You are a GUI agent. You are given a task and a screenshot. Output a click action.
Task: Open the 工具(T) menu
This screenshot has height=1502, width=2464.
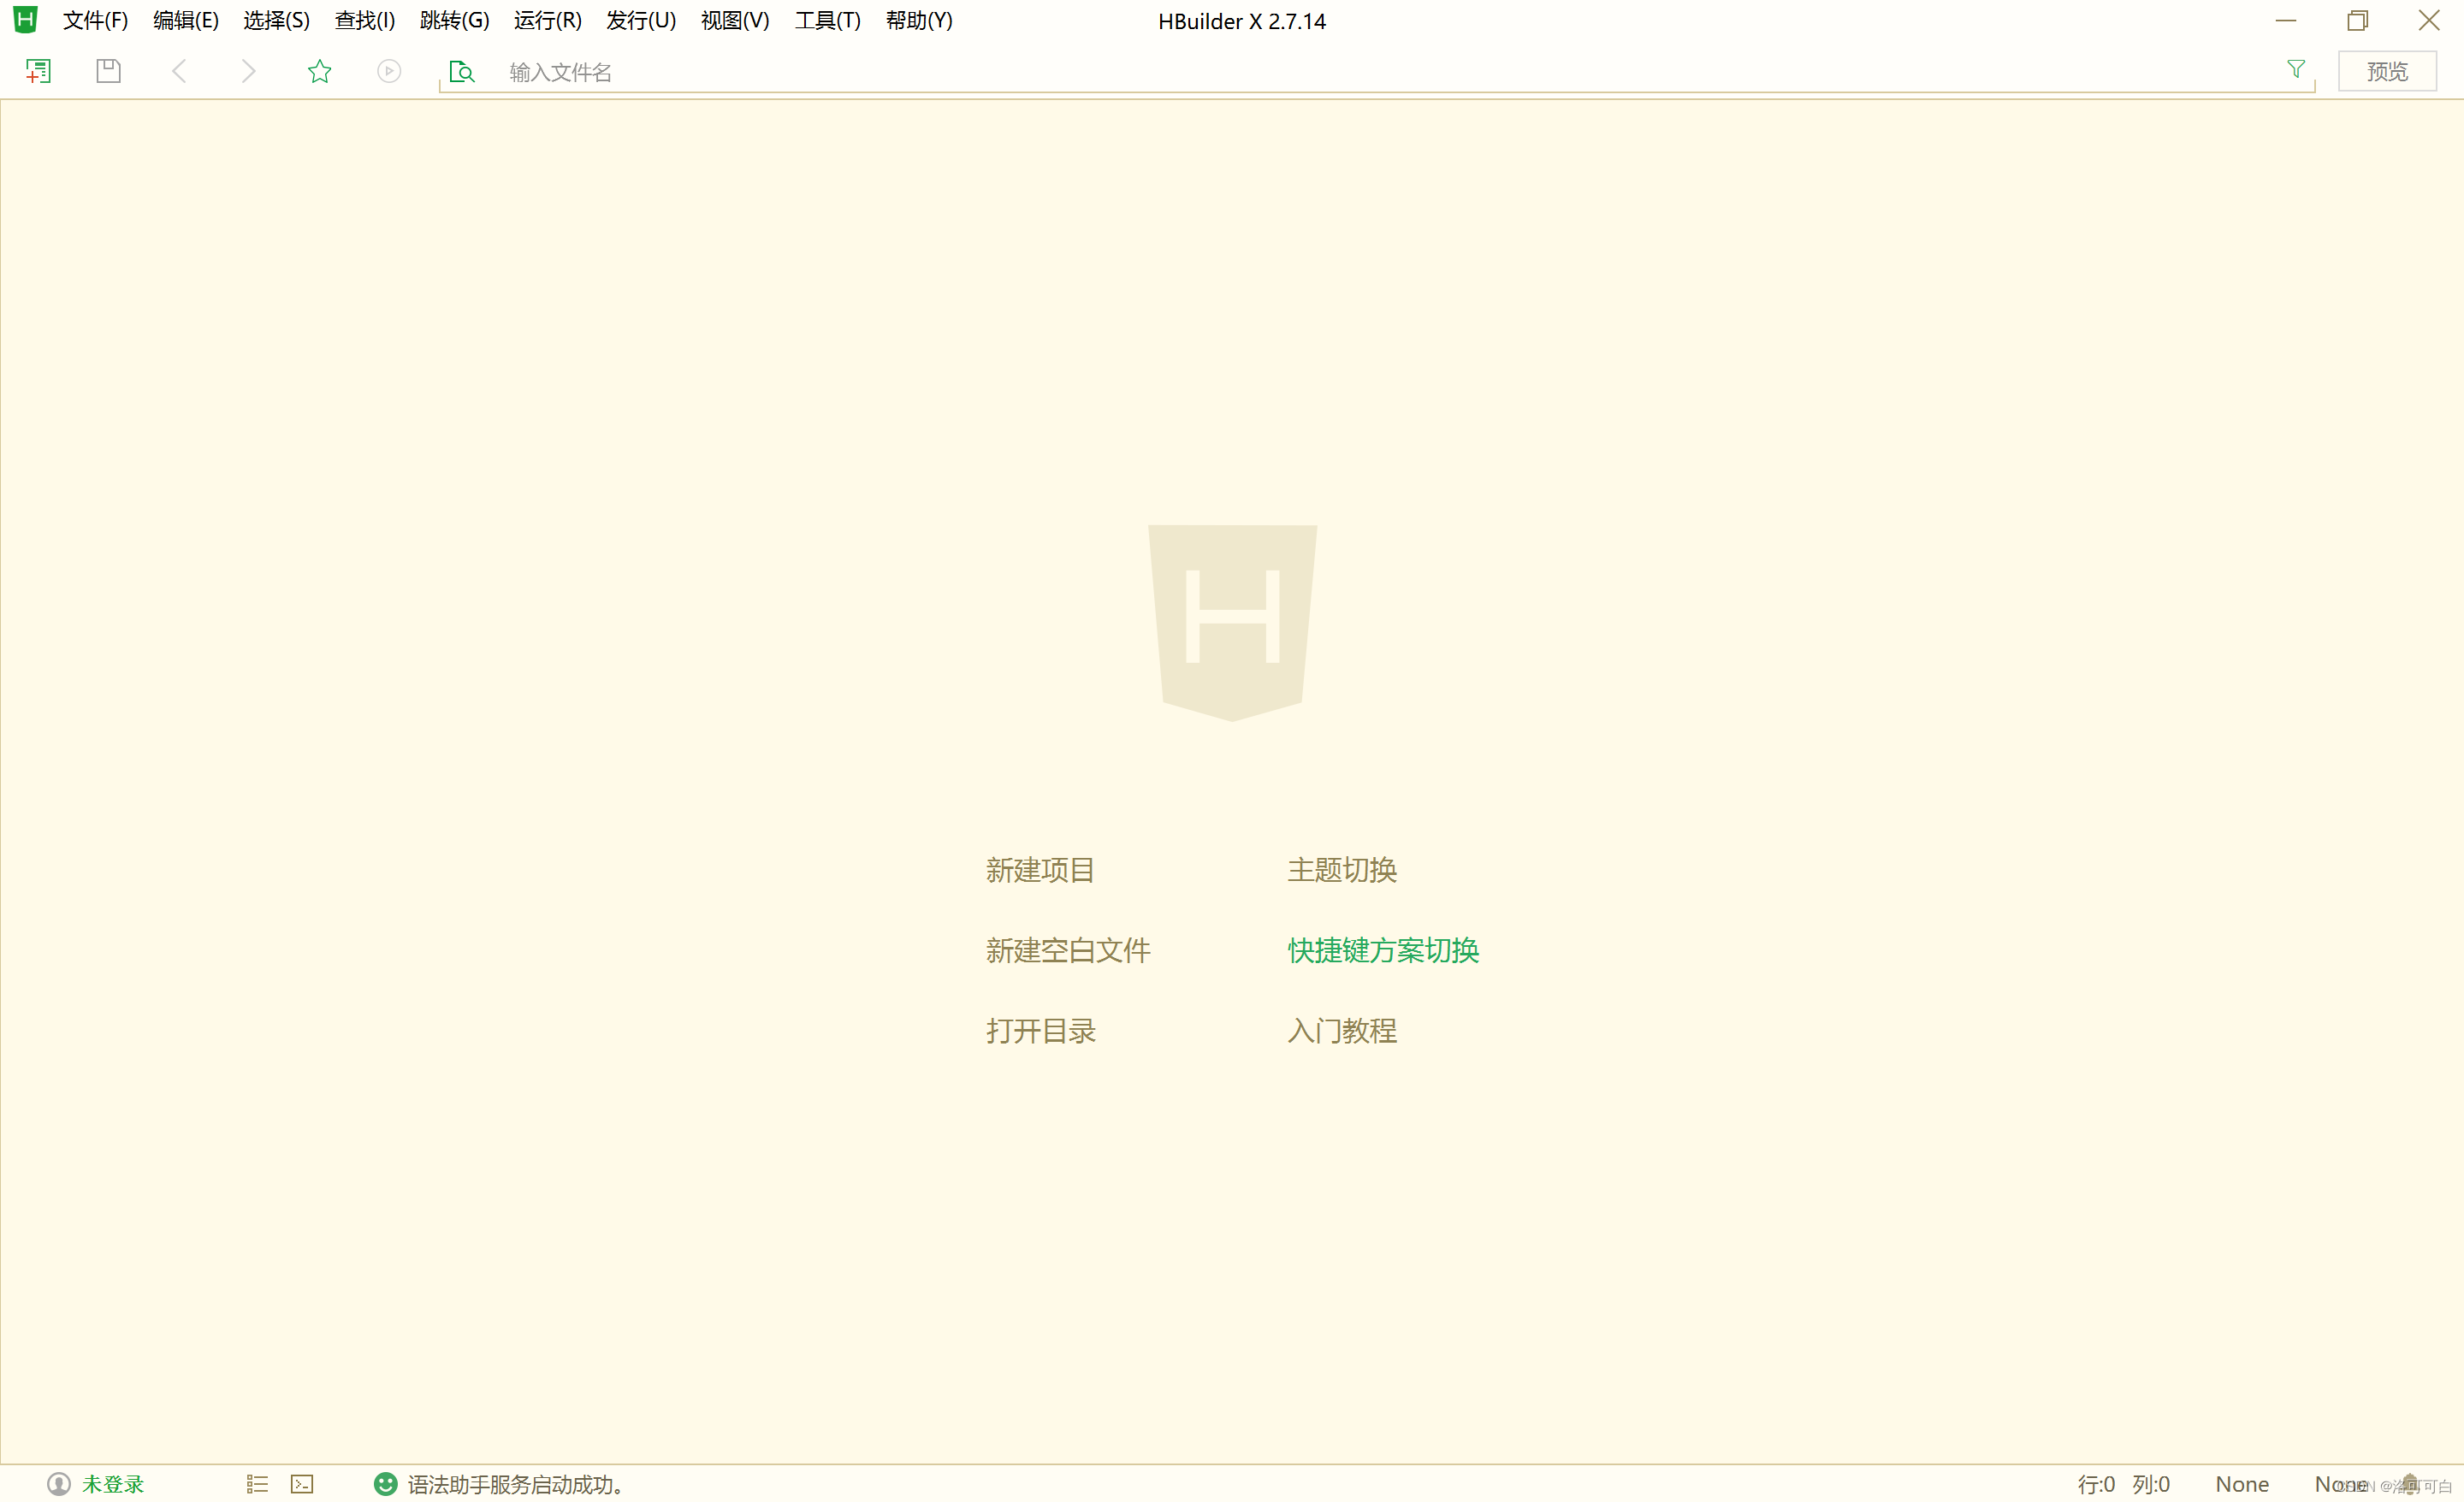(827, 20)
